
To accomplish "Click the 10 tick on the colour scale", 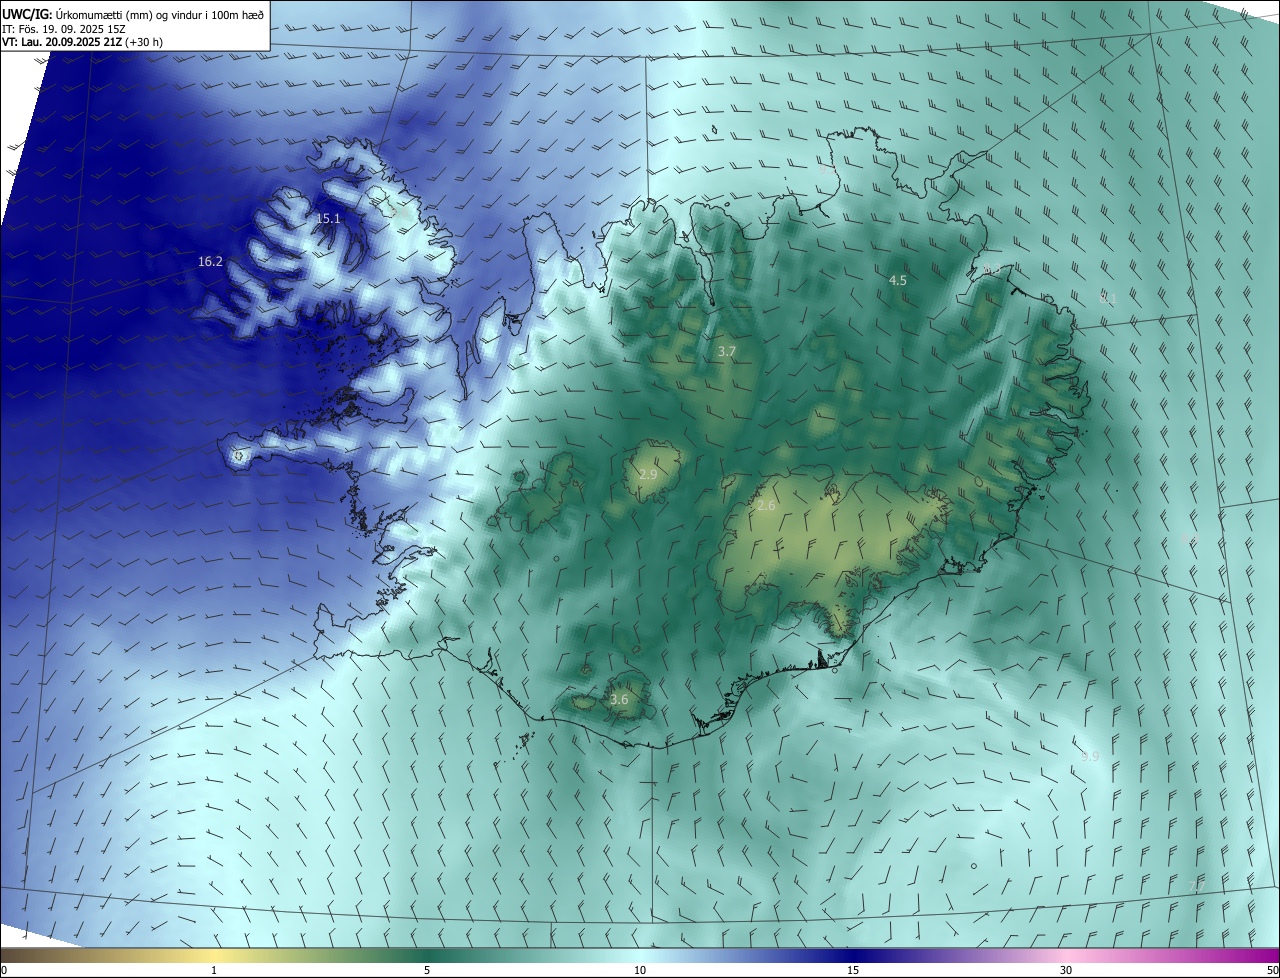I will 640,970.
